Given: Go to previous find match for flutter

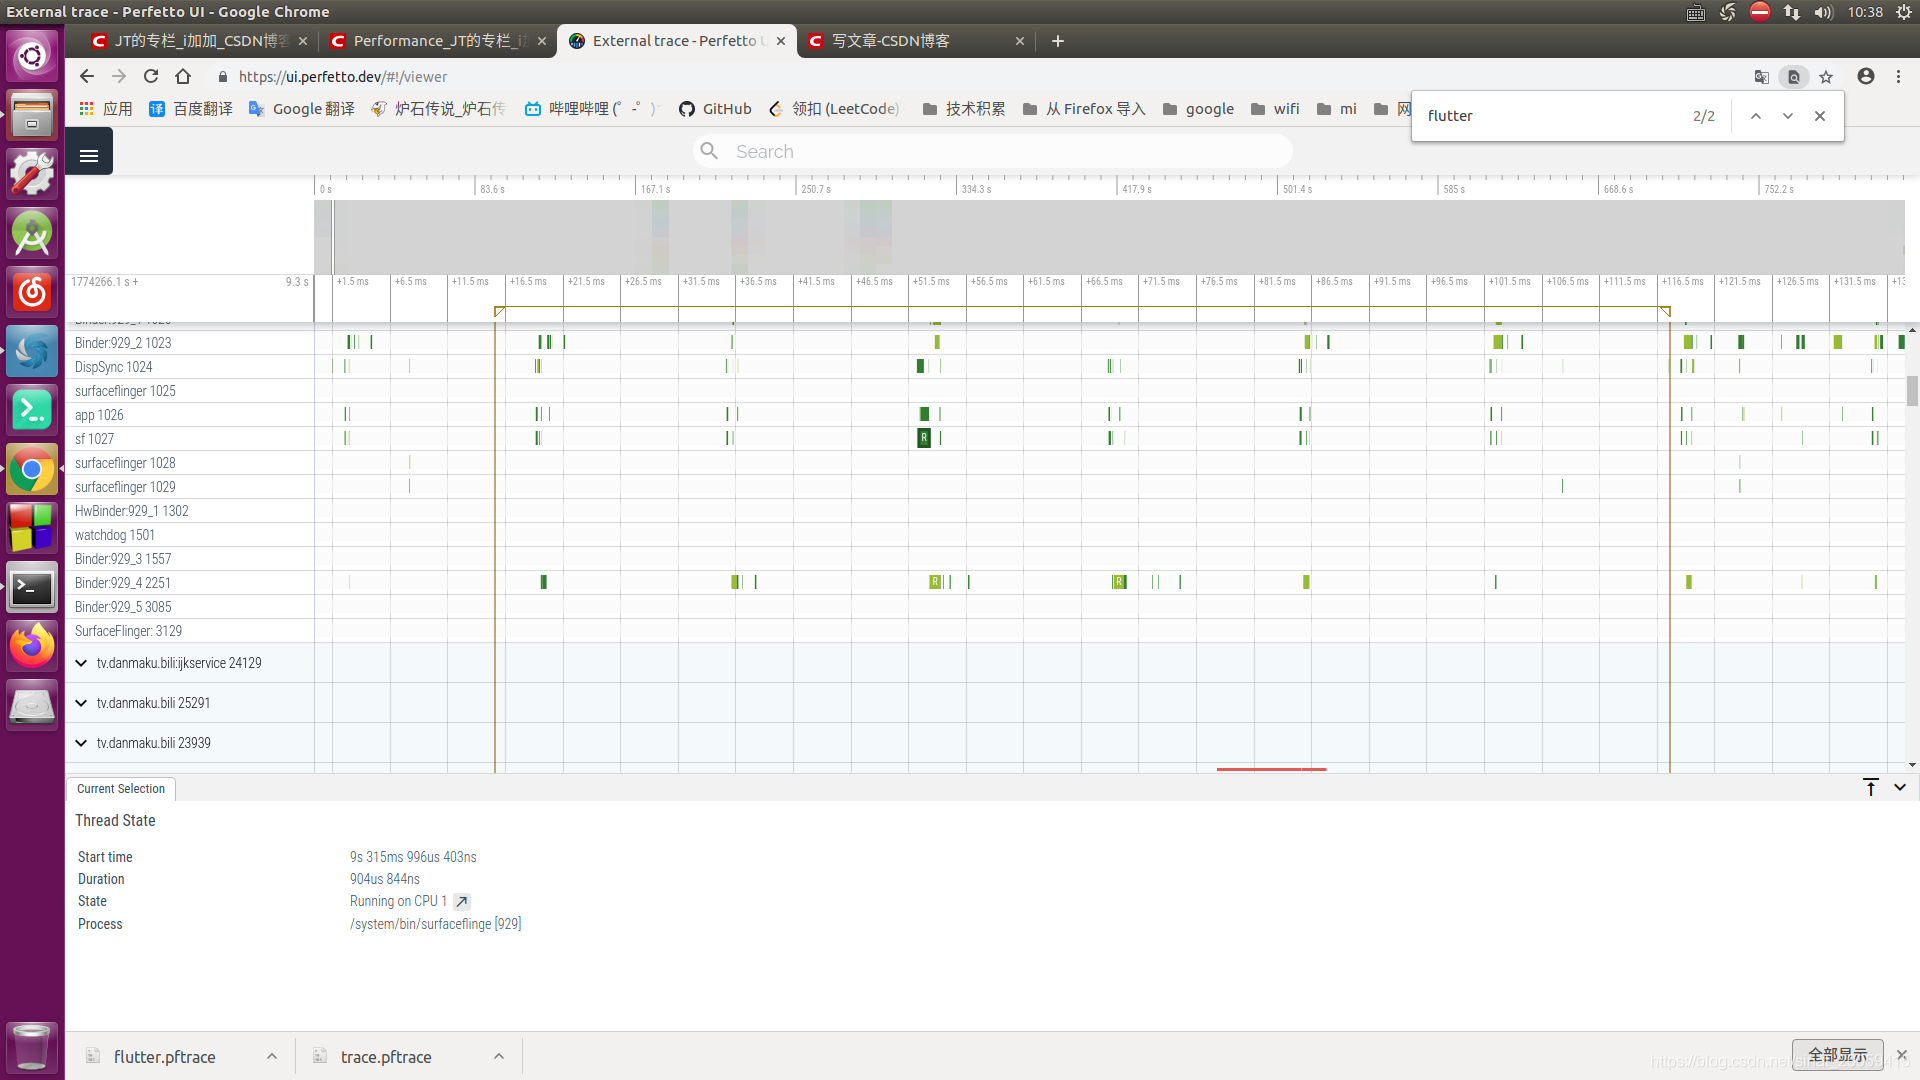Looking at the screenshot, I should point(1755,116).
